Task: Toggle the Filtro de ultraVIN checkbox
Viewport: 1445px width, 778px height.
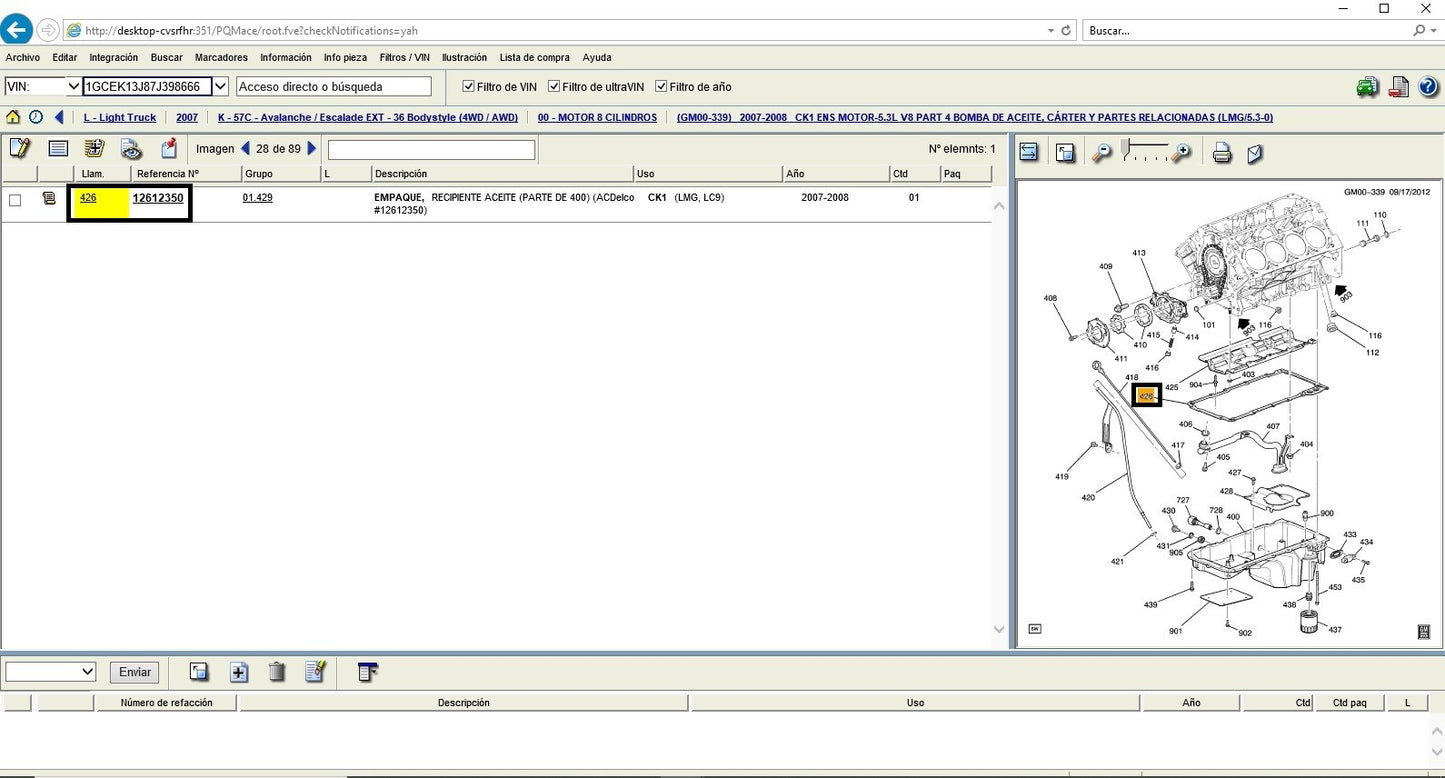Action: pos(554,87)
